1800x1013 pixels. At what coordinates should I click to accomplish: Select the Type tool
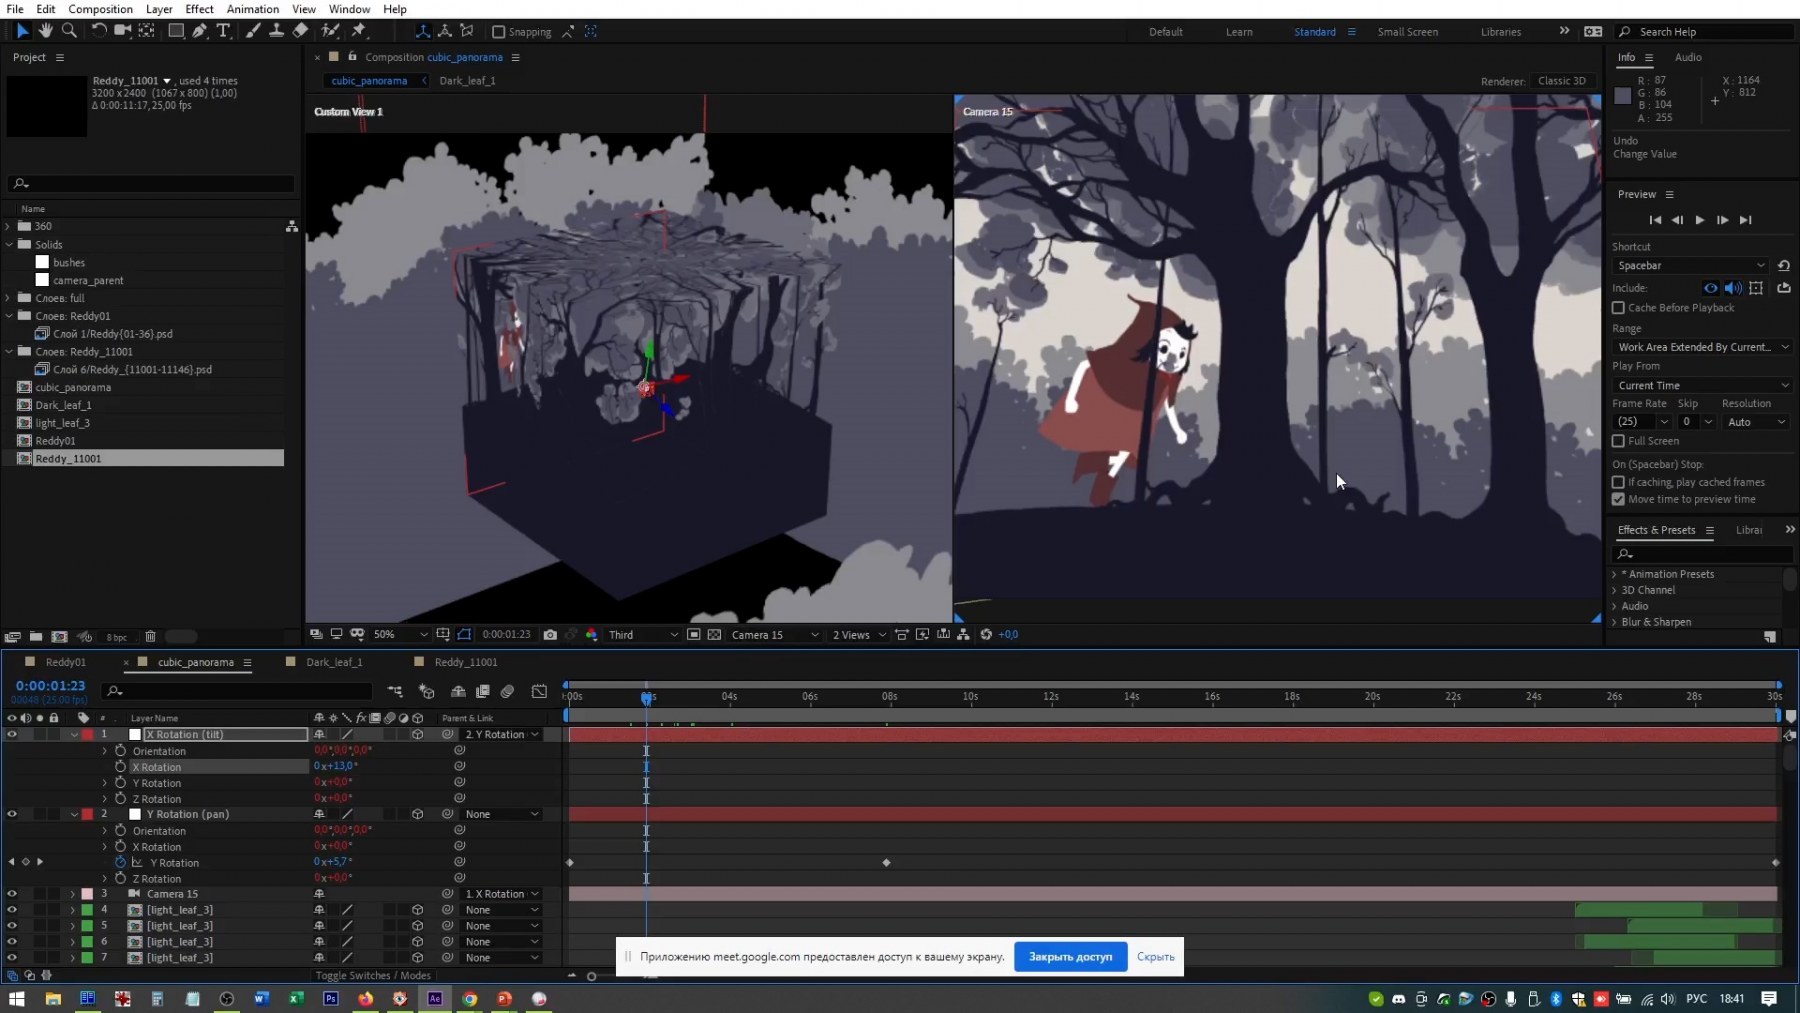(x=223, y=31)
